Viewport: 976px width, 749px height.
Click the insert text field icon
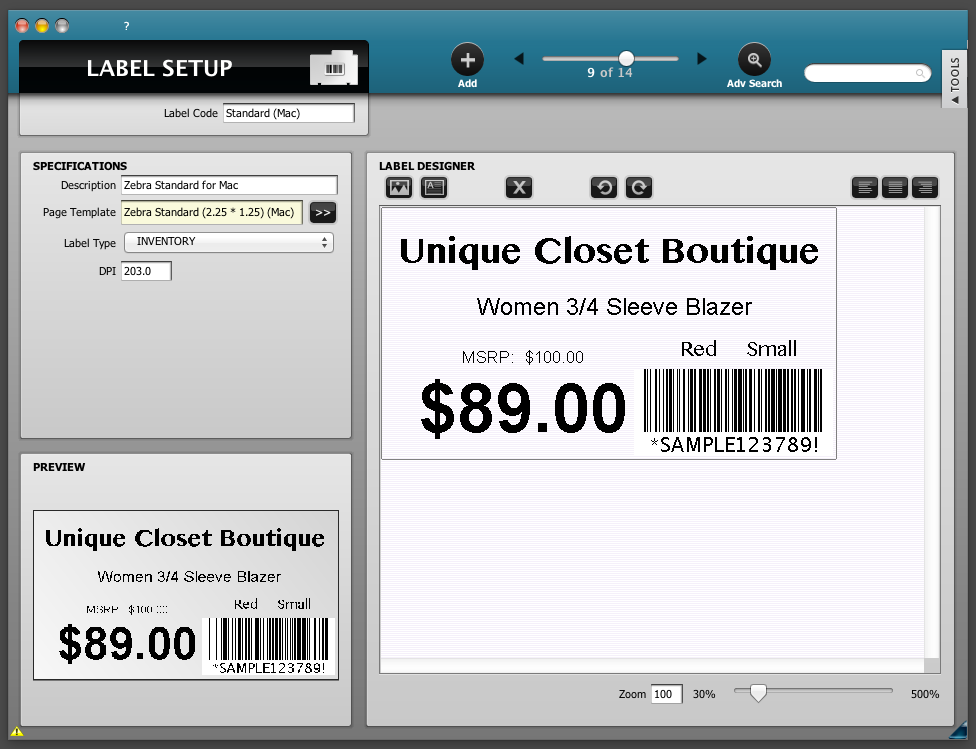433,187
